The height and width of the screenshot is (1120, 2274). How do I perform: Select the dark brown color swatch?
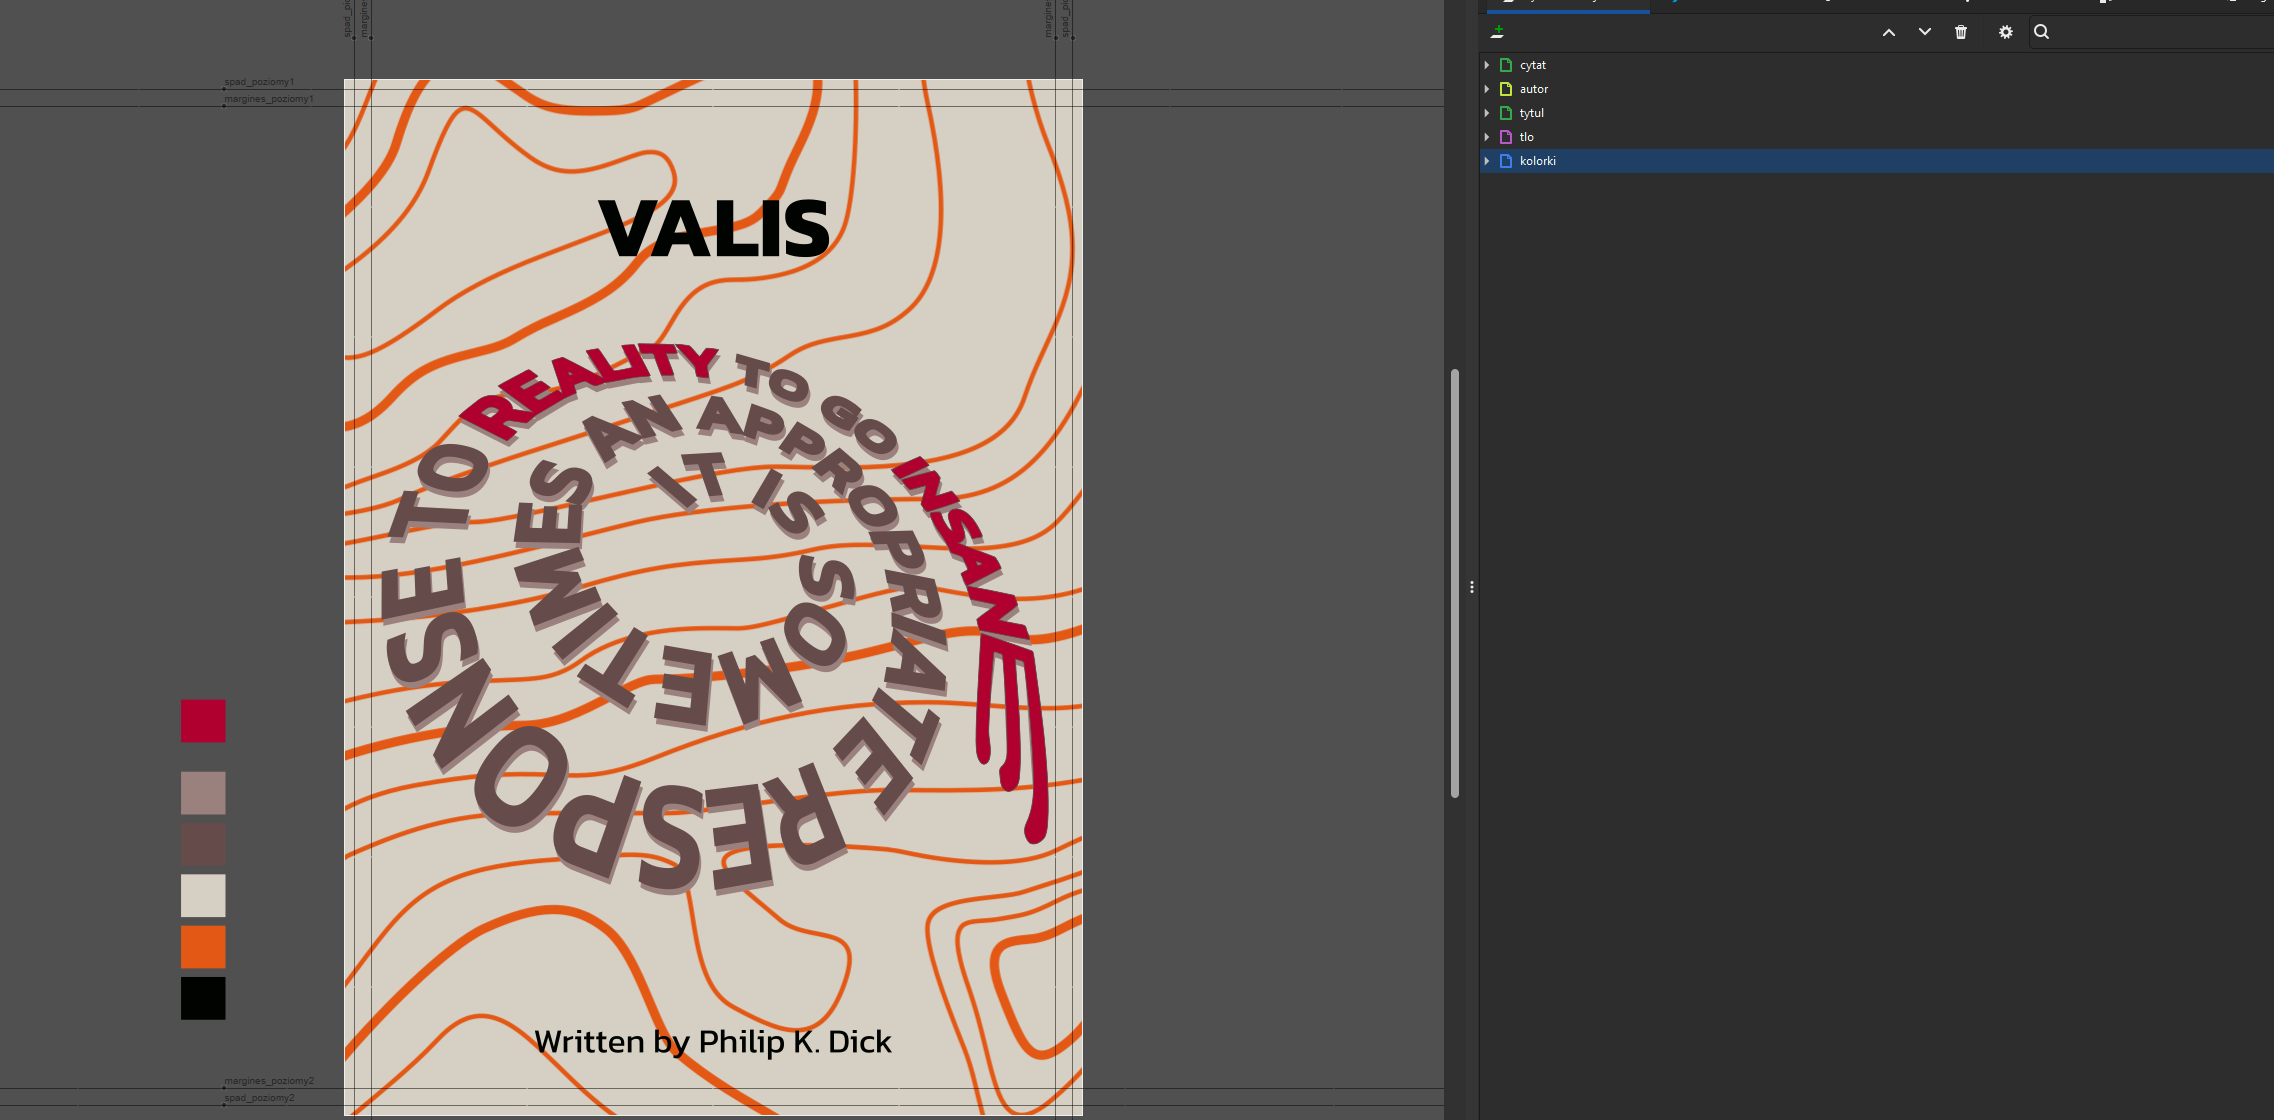click(x=203, y=845)
